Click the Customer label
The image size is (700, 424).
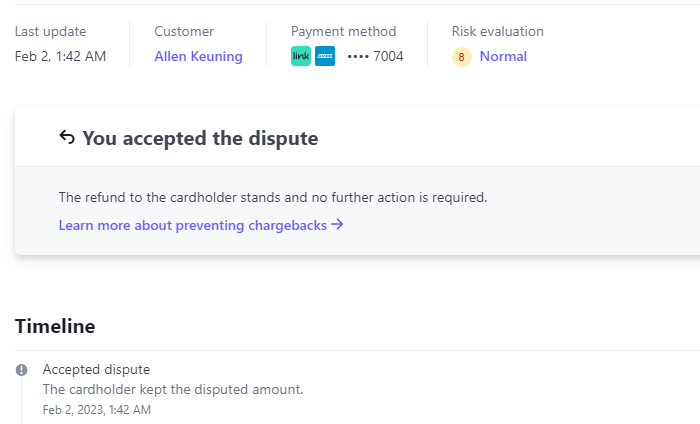[x=184, y=31]
